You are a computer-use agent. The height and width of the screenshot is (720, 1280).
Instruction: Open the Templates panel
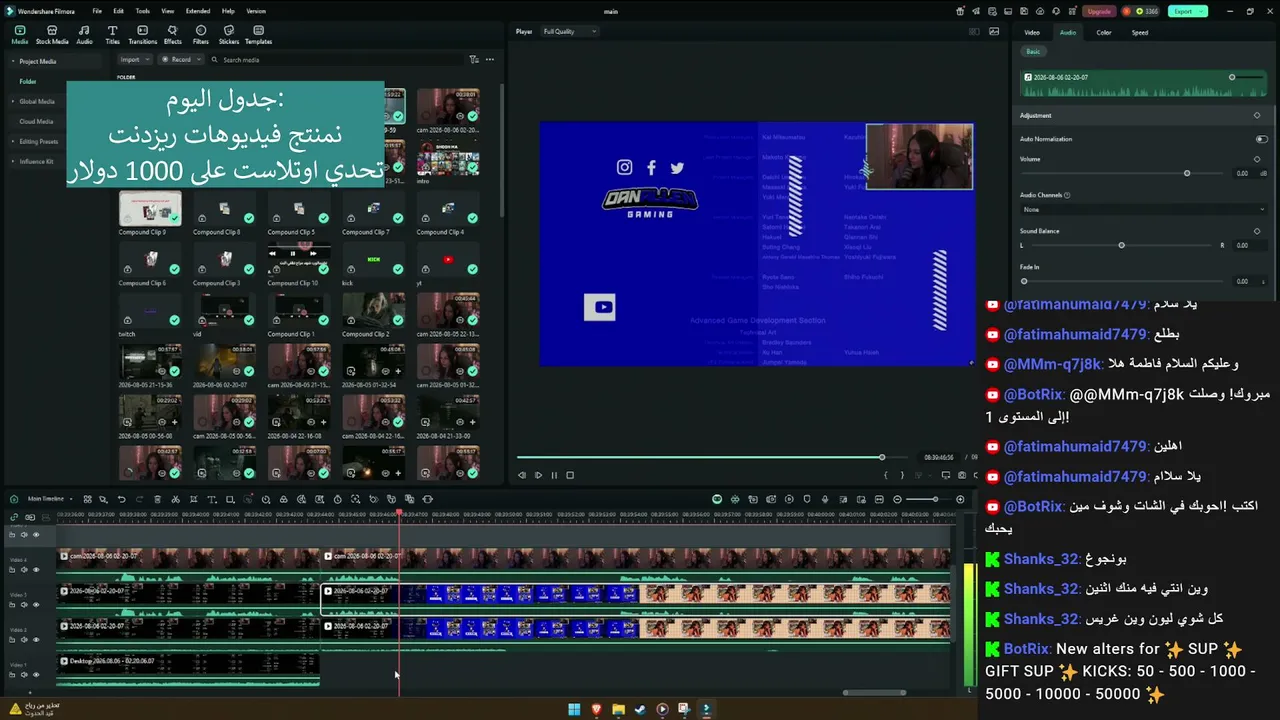[x=258, y=35]
